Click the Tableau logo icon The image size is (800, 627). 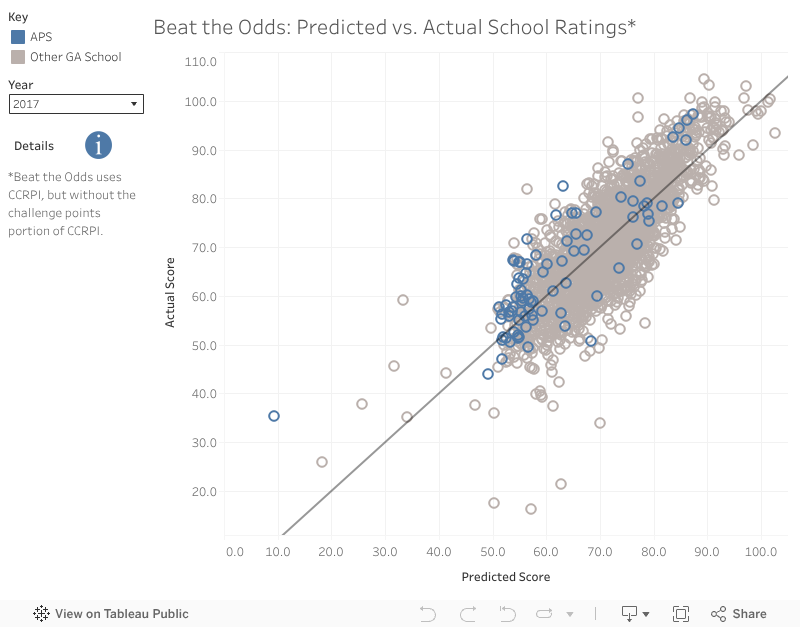pyautogui.click(x=42, y=614)
